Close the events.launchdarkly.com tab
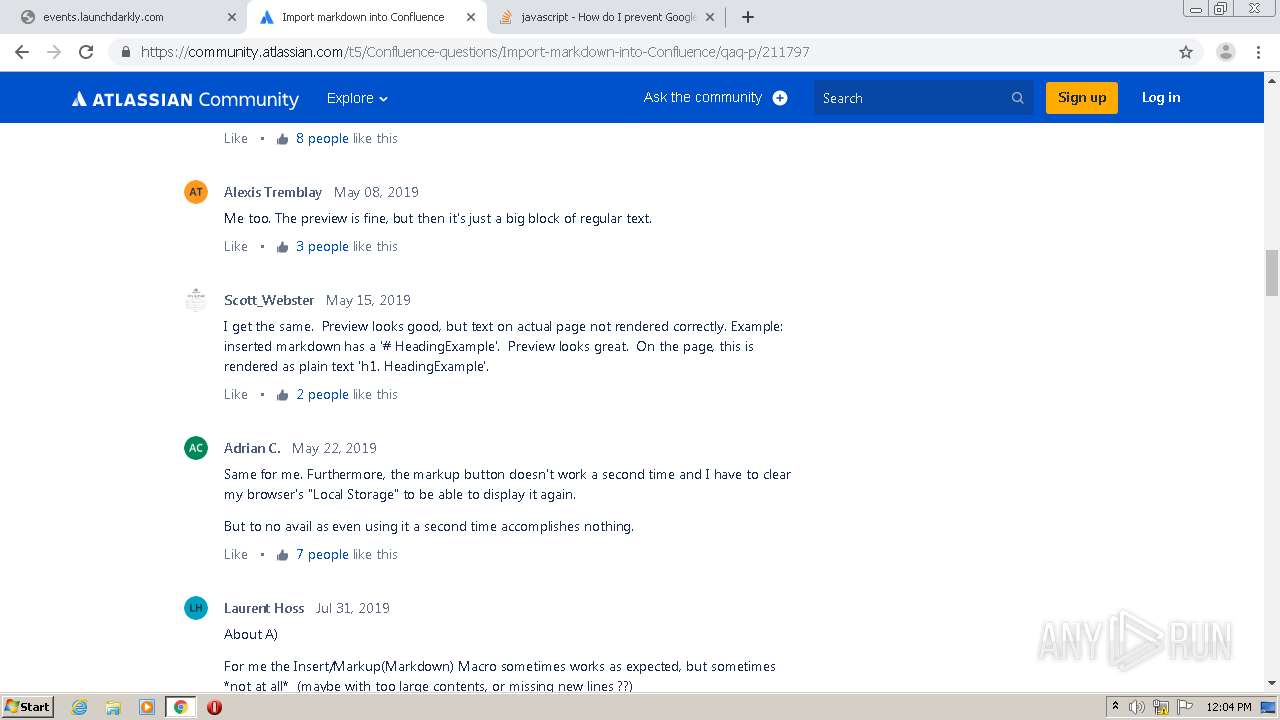Image resolution: width=1280 pixels, height=720 pixels. pyautogui.click(x=232, y=17)
